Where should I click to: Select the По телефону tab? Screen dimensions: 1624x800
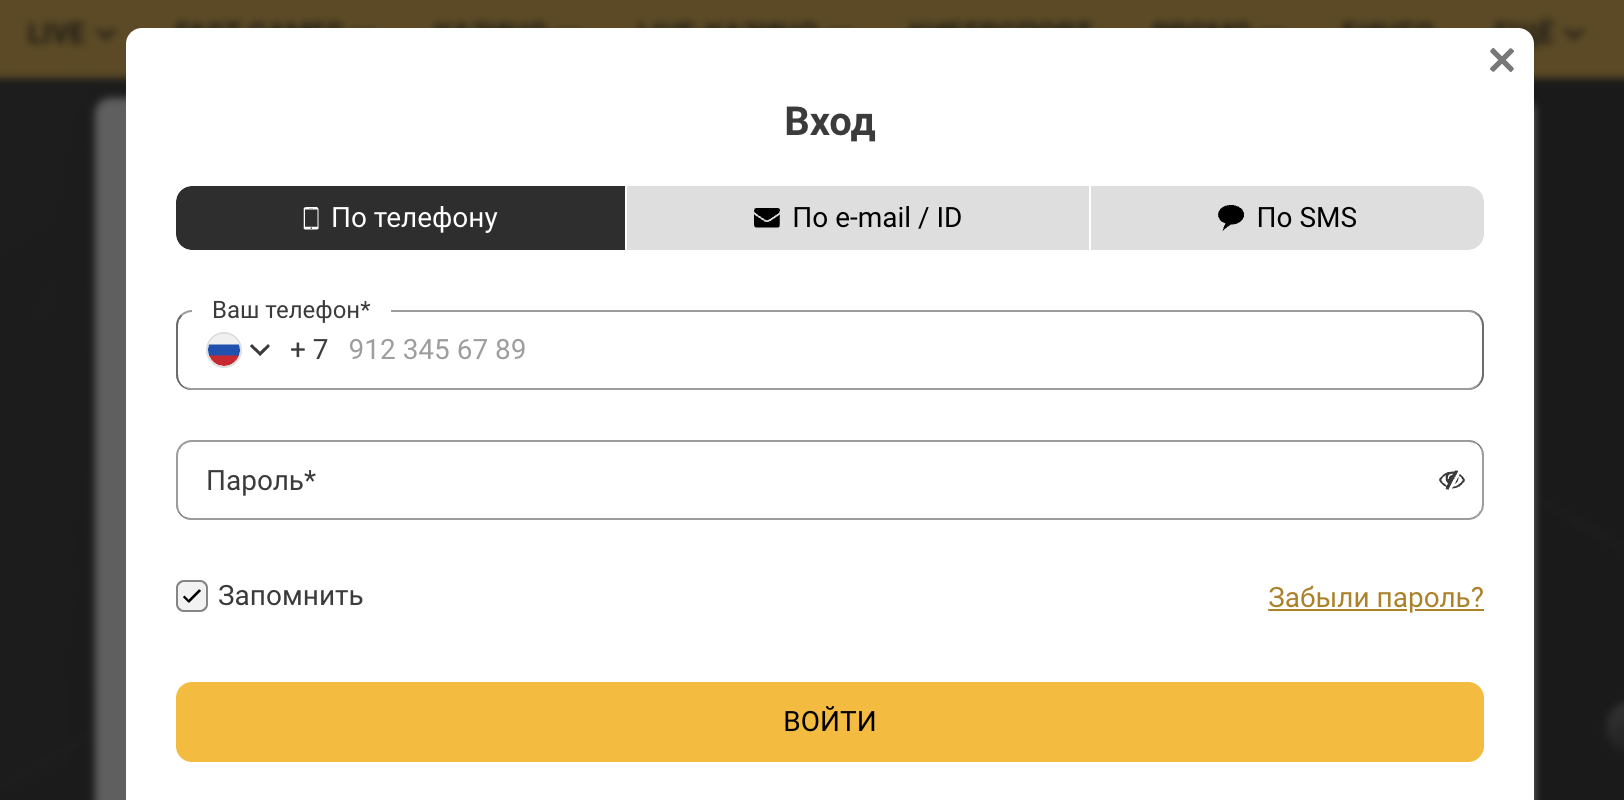[x=400, y=218]
